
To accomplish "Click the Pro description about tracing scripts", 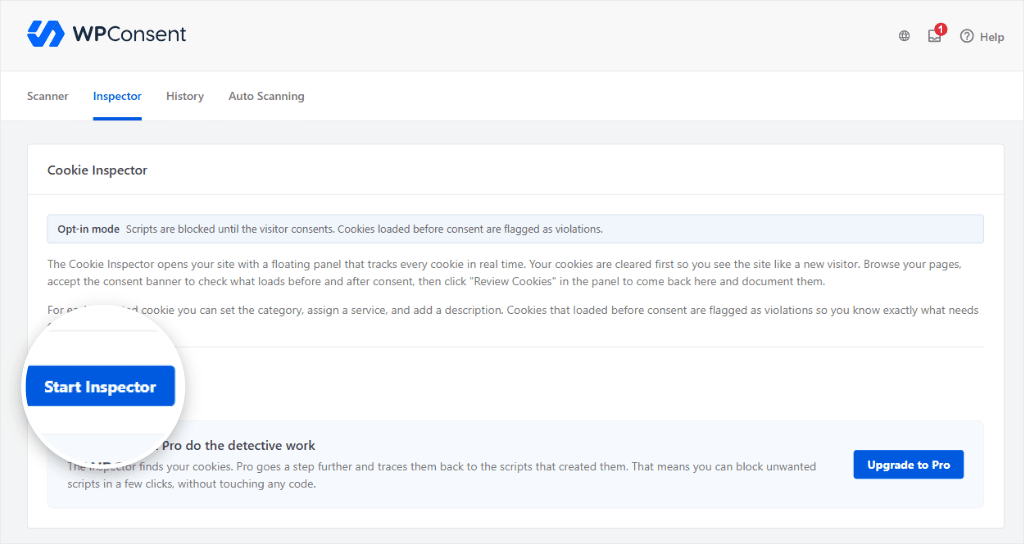I will click(x=441, y=475).
